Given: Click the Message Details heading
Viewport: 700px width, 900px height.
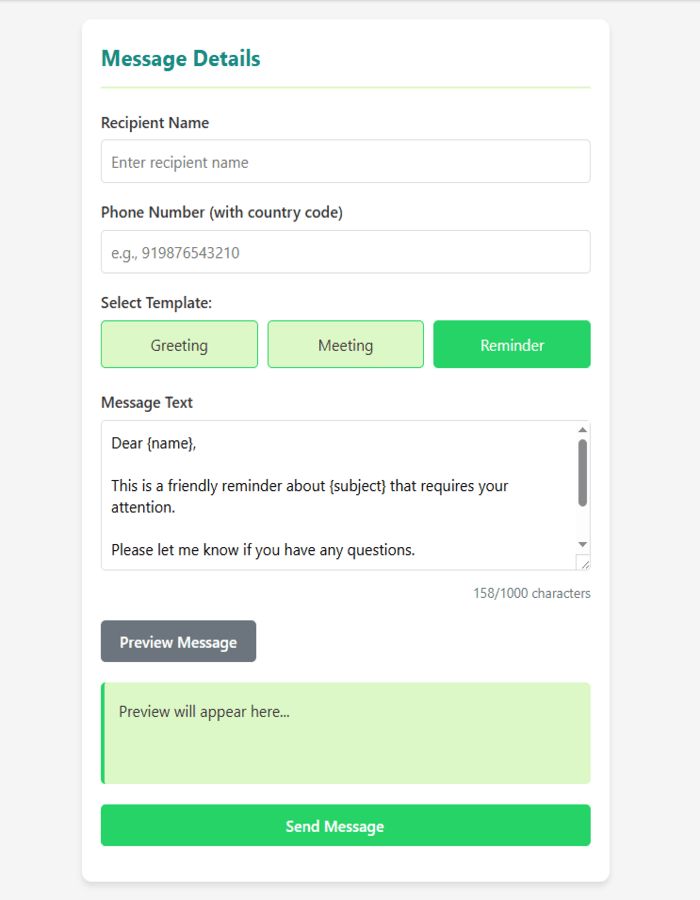Looking at the screenshot, I should (181, 59).
